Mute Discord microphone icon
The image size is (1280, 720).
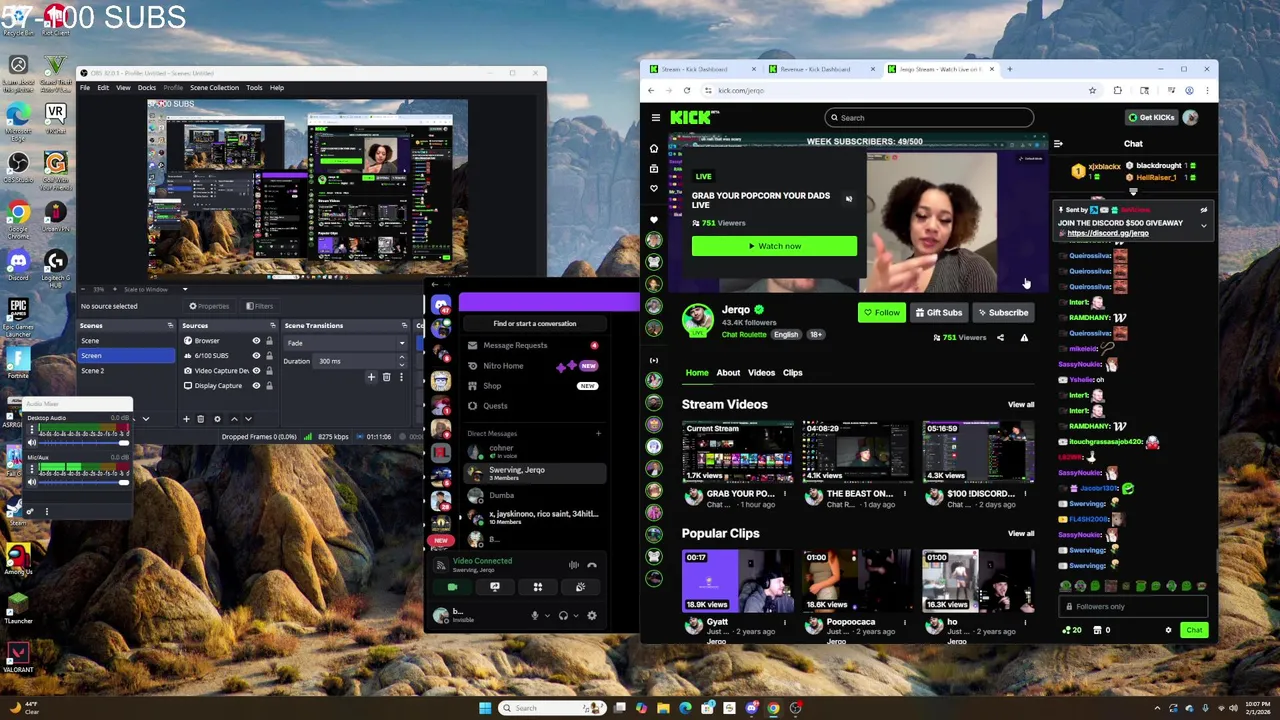535,616
